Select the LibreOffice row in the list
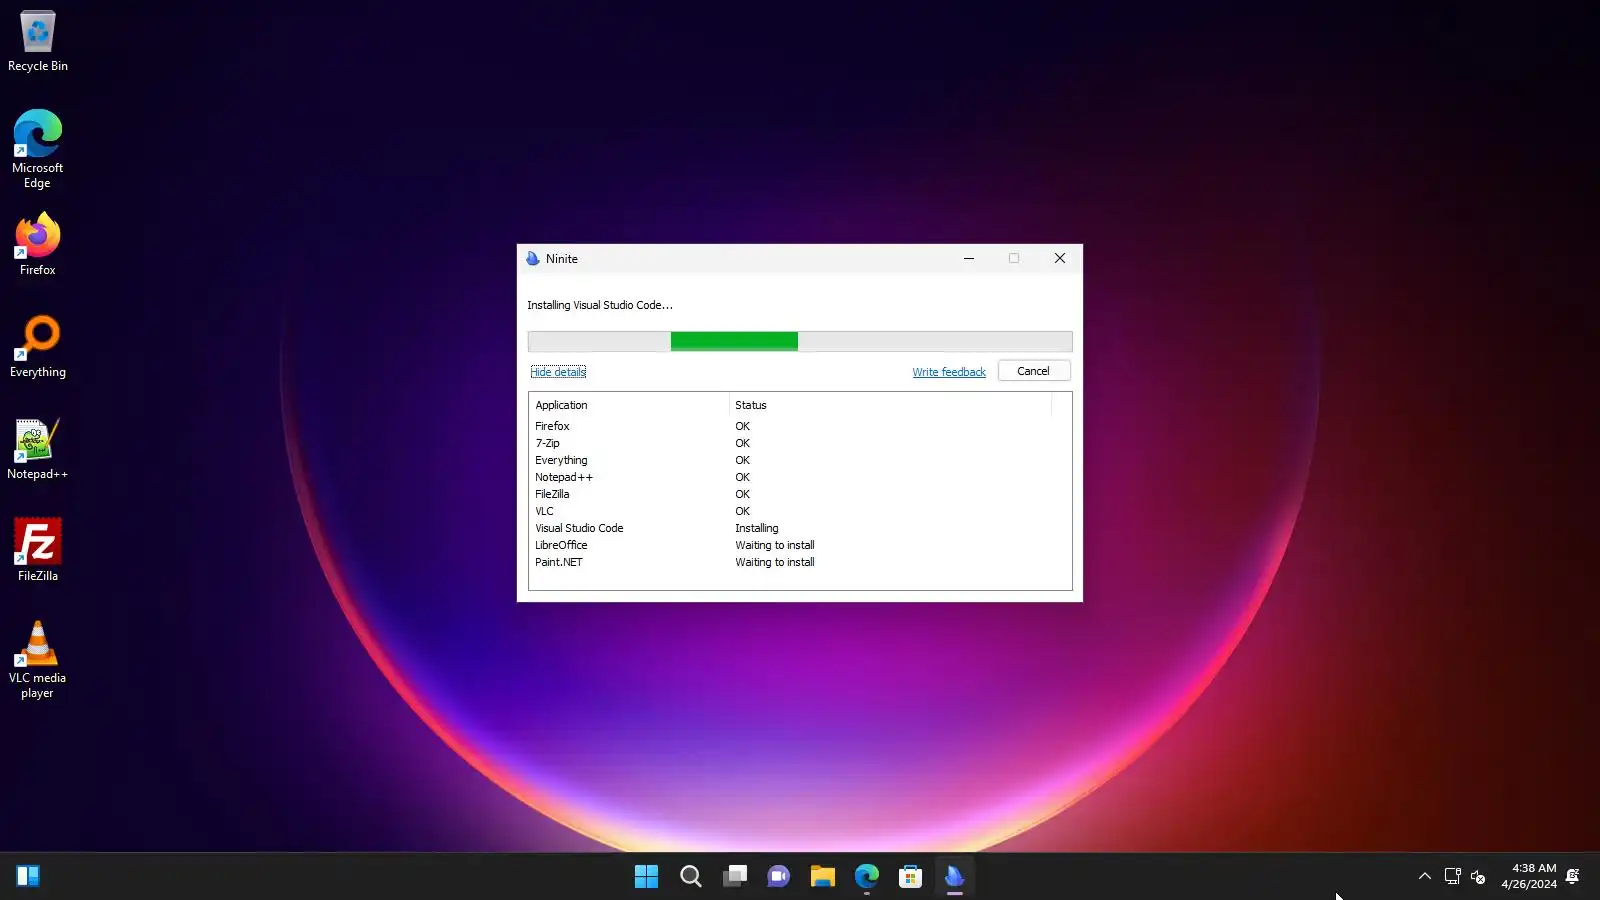1600x900 pixels. [x=800, y=545]
